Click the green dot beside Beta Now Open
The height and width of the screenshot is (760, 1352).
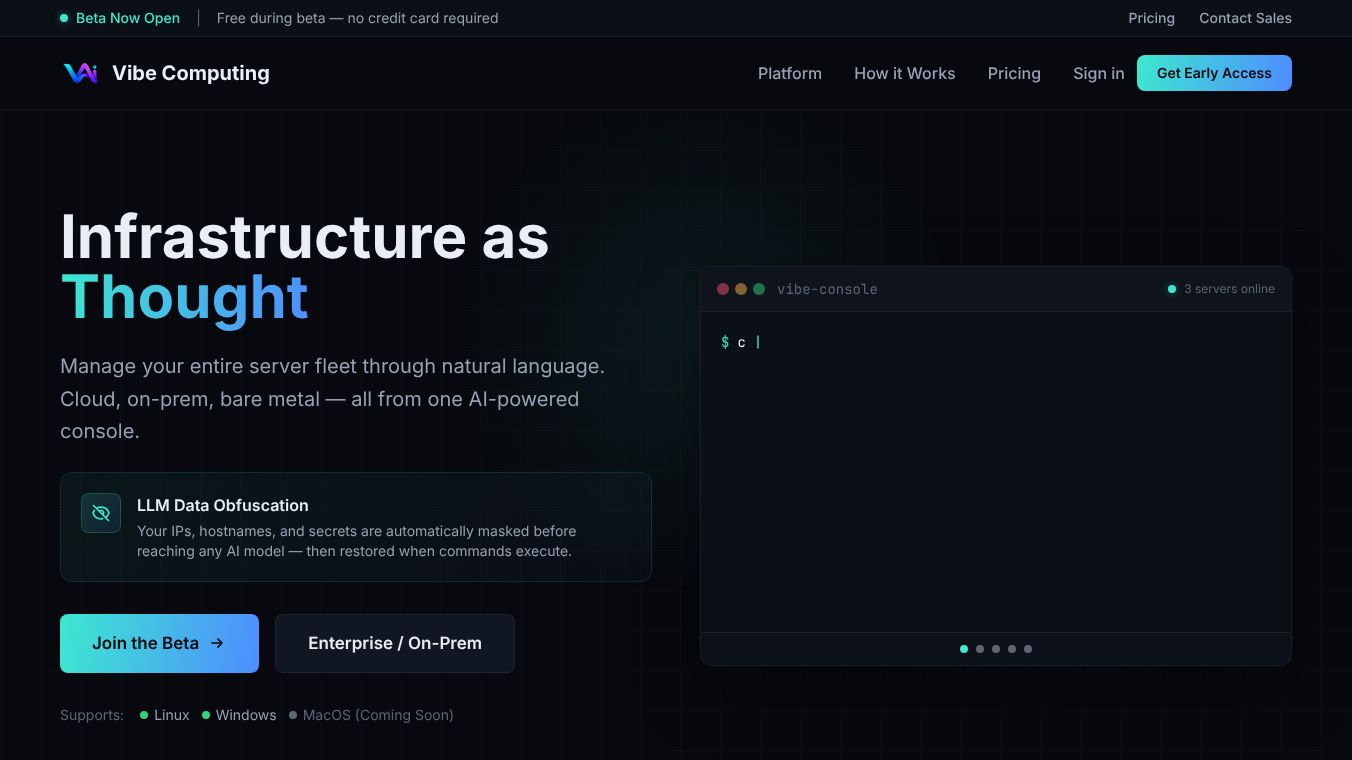tap(64, 18)
